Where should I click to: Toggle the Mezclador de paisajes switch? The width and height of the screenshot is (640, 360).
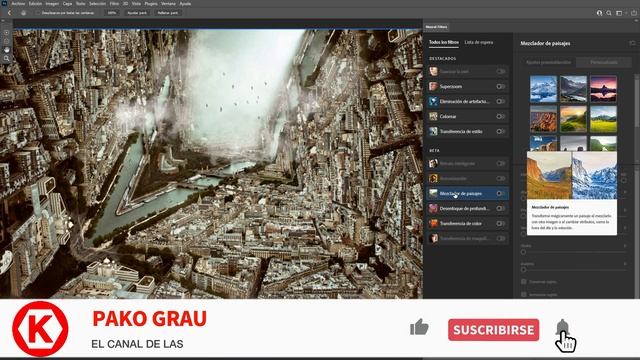coord(500,193)
